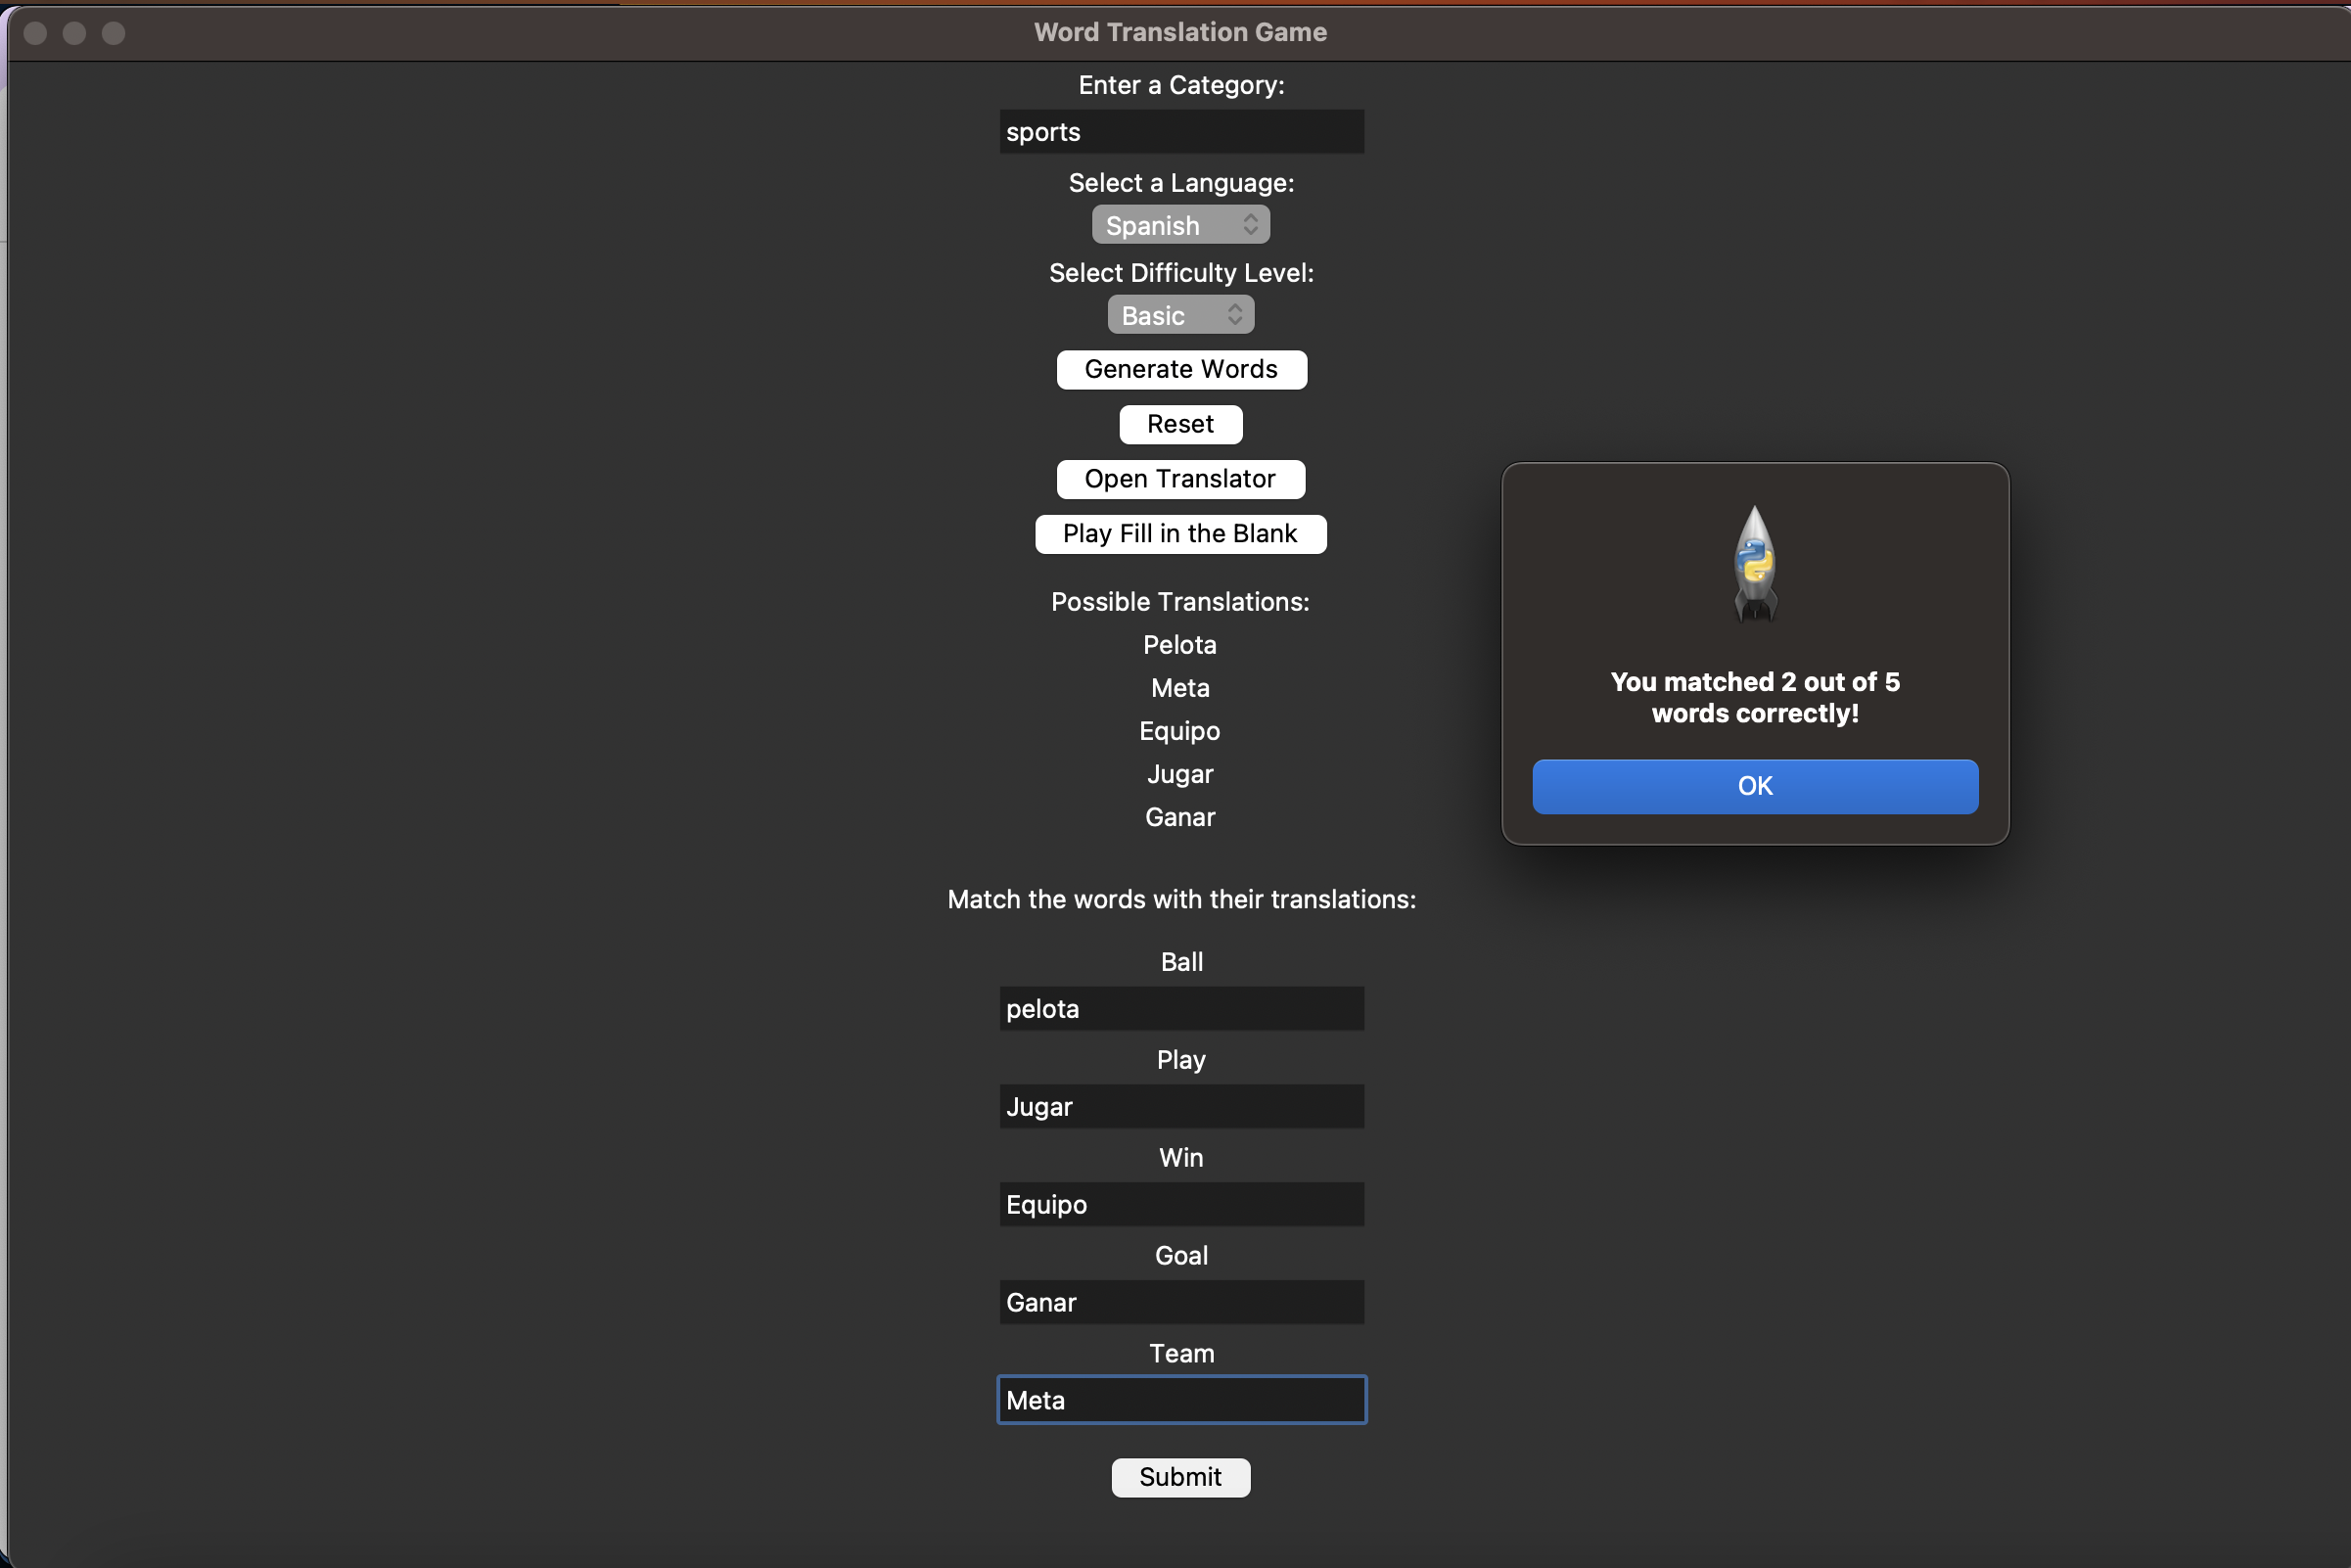The width and height of the screenshot is (2351, 1568).
Task: Click the Python rocket icon in the dialog
Action: tap(1755, 565)
